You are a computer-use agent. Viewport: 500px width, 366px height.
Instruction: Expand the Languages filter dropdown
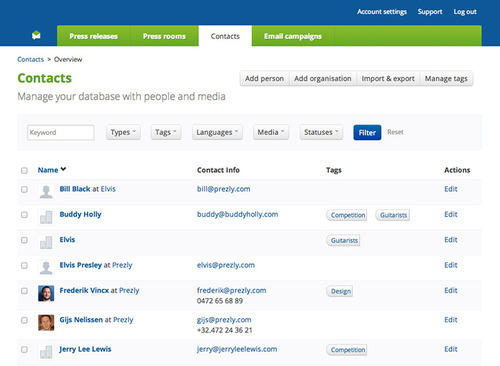217,132
